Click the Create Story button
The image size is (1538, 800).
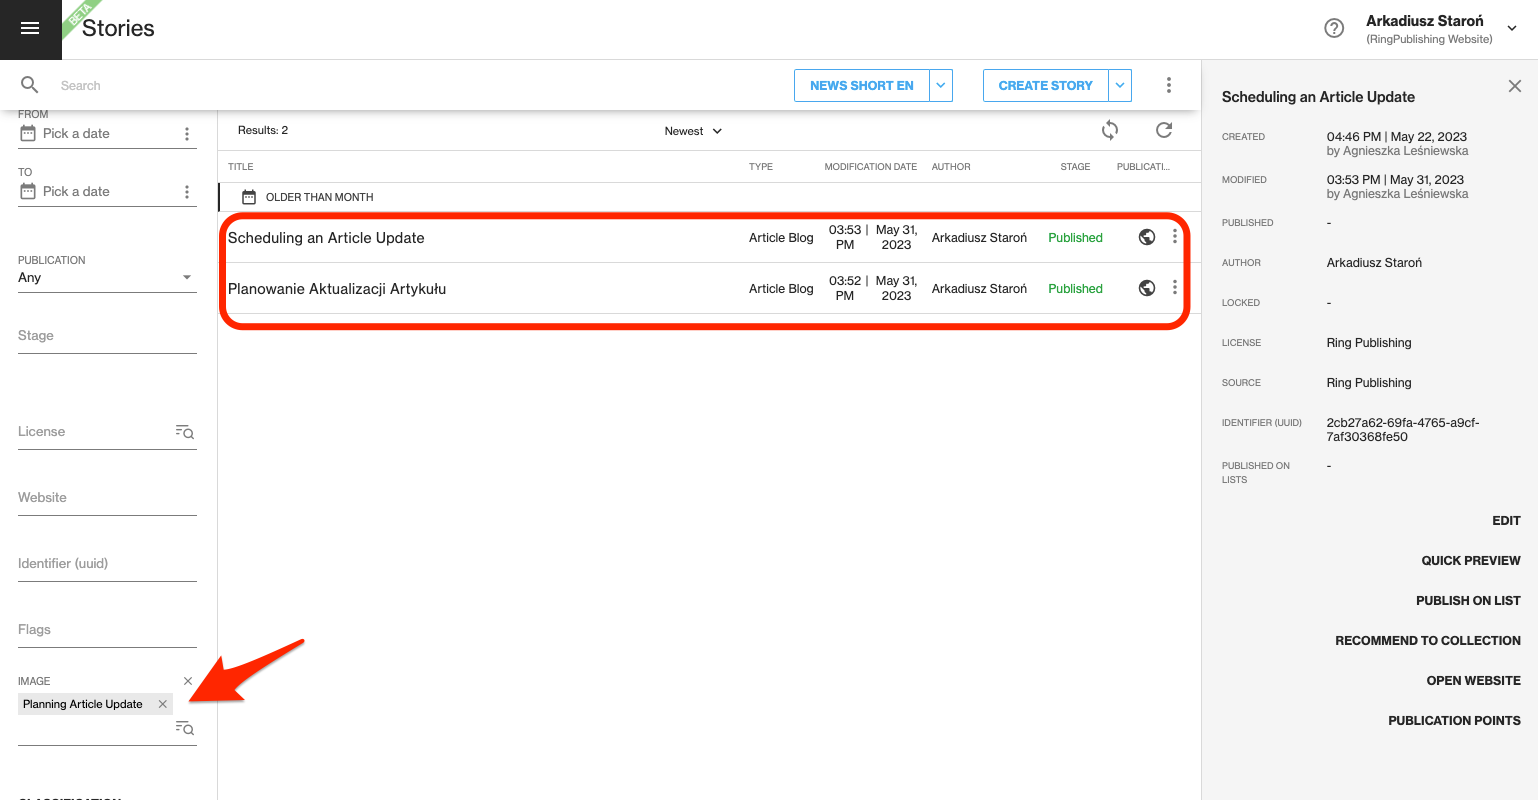point(1045,85)
